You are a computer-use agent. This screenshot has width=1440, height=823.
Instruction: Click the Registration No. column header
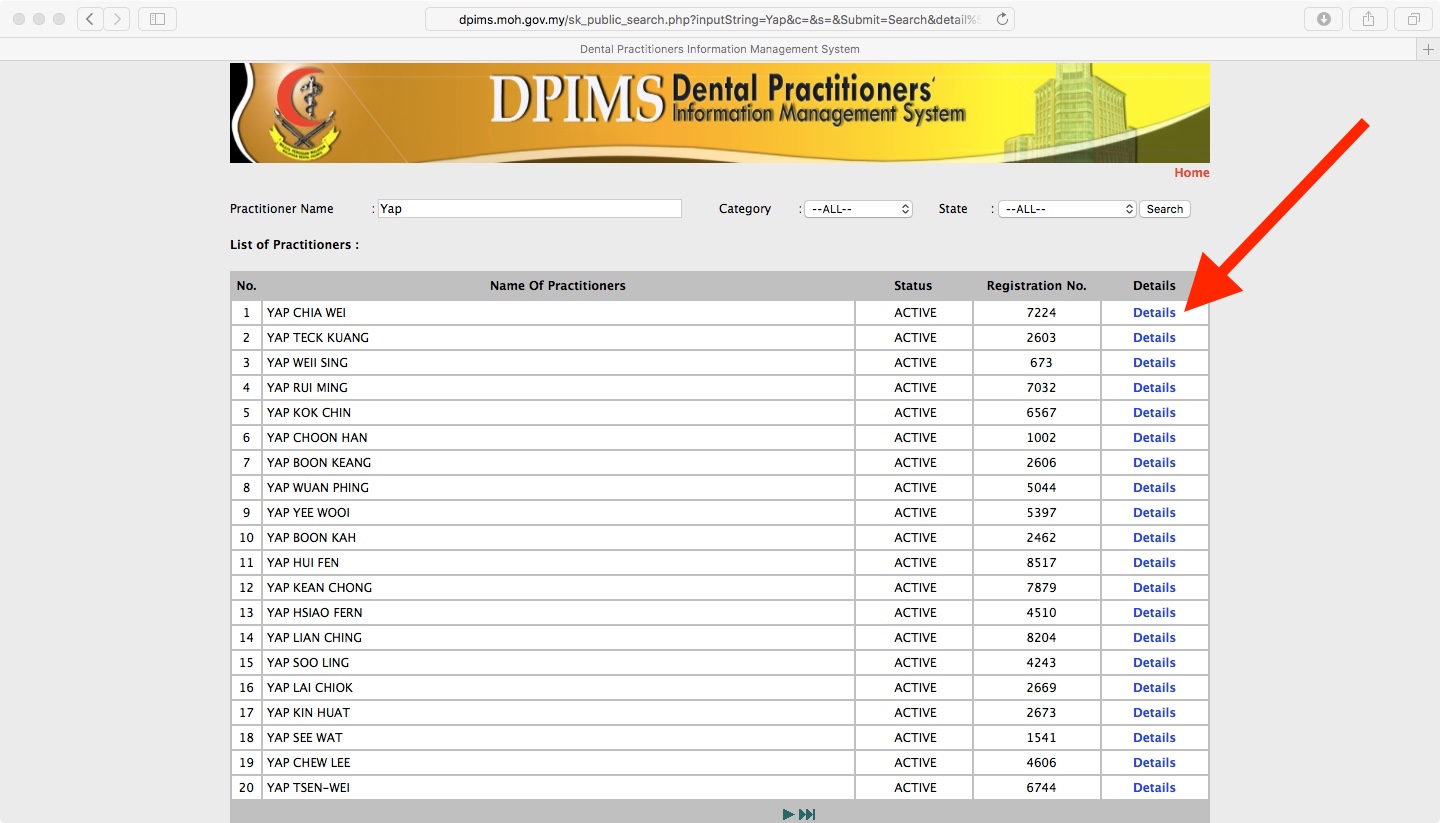(1036, 286)
